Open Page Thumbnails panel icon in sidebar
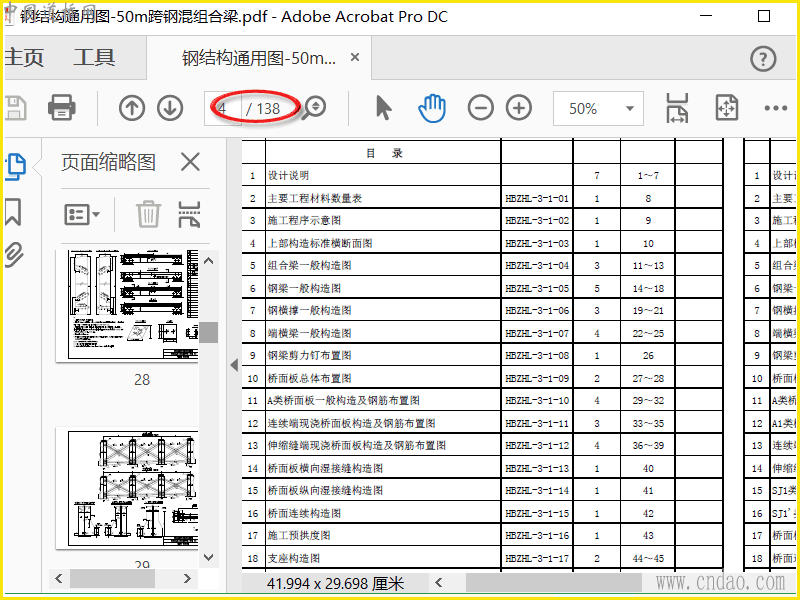800x600 pixels. click(15, 167)
